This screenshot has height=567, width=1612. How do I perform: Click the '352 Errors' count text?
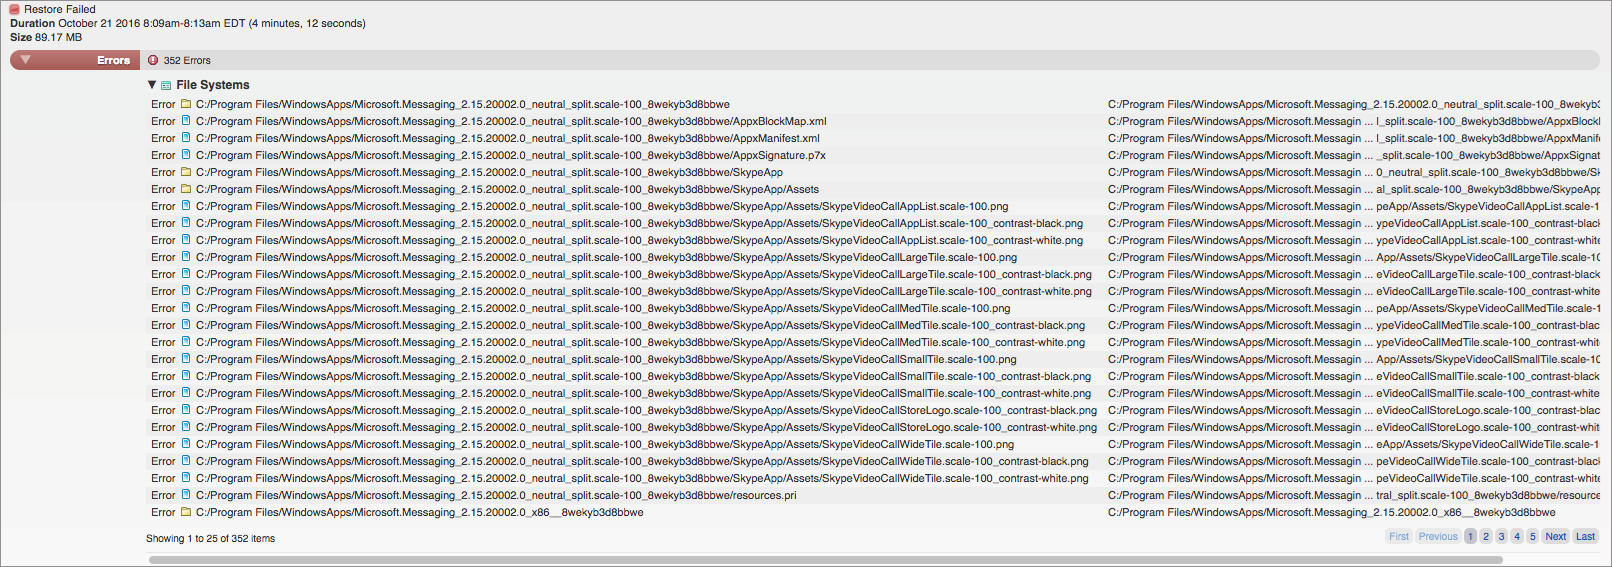tap(187, 60)
